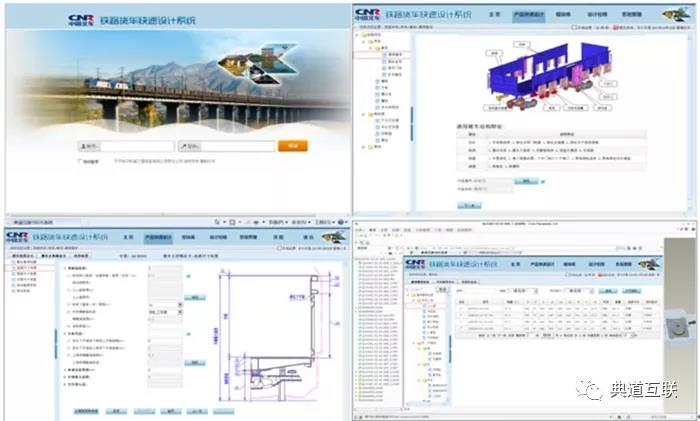Screen dimensions: 700x421
Task: Select the third sub-tab under the section drawing window header
Action: click(x=81, y=256)
